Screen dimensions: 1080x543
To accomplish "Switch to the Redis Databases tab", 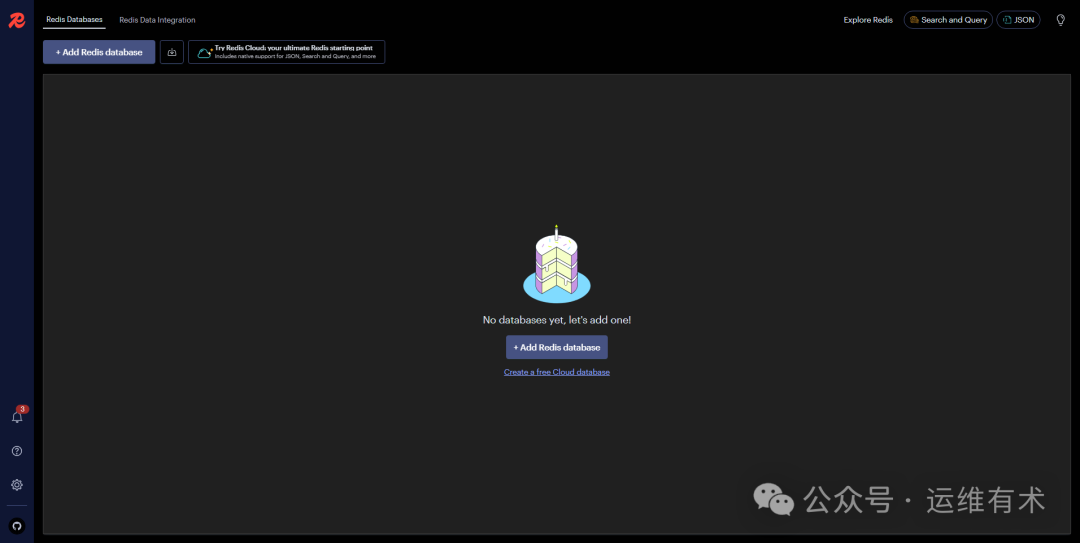I will coord(74,19).
